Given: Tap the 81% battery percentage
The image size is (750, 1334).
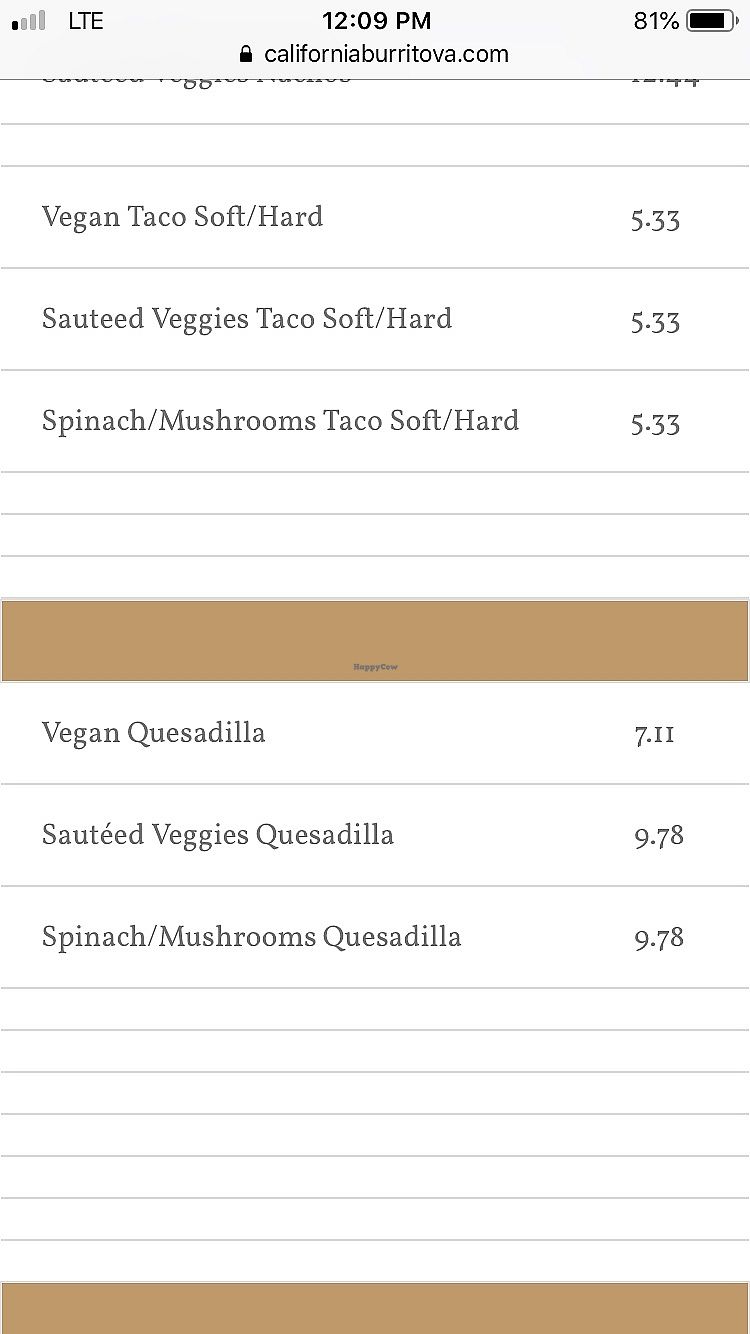Looking at the screenshot, I should click(x=656, y=20).
